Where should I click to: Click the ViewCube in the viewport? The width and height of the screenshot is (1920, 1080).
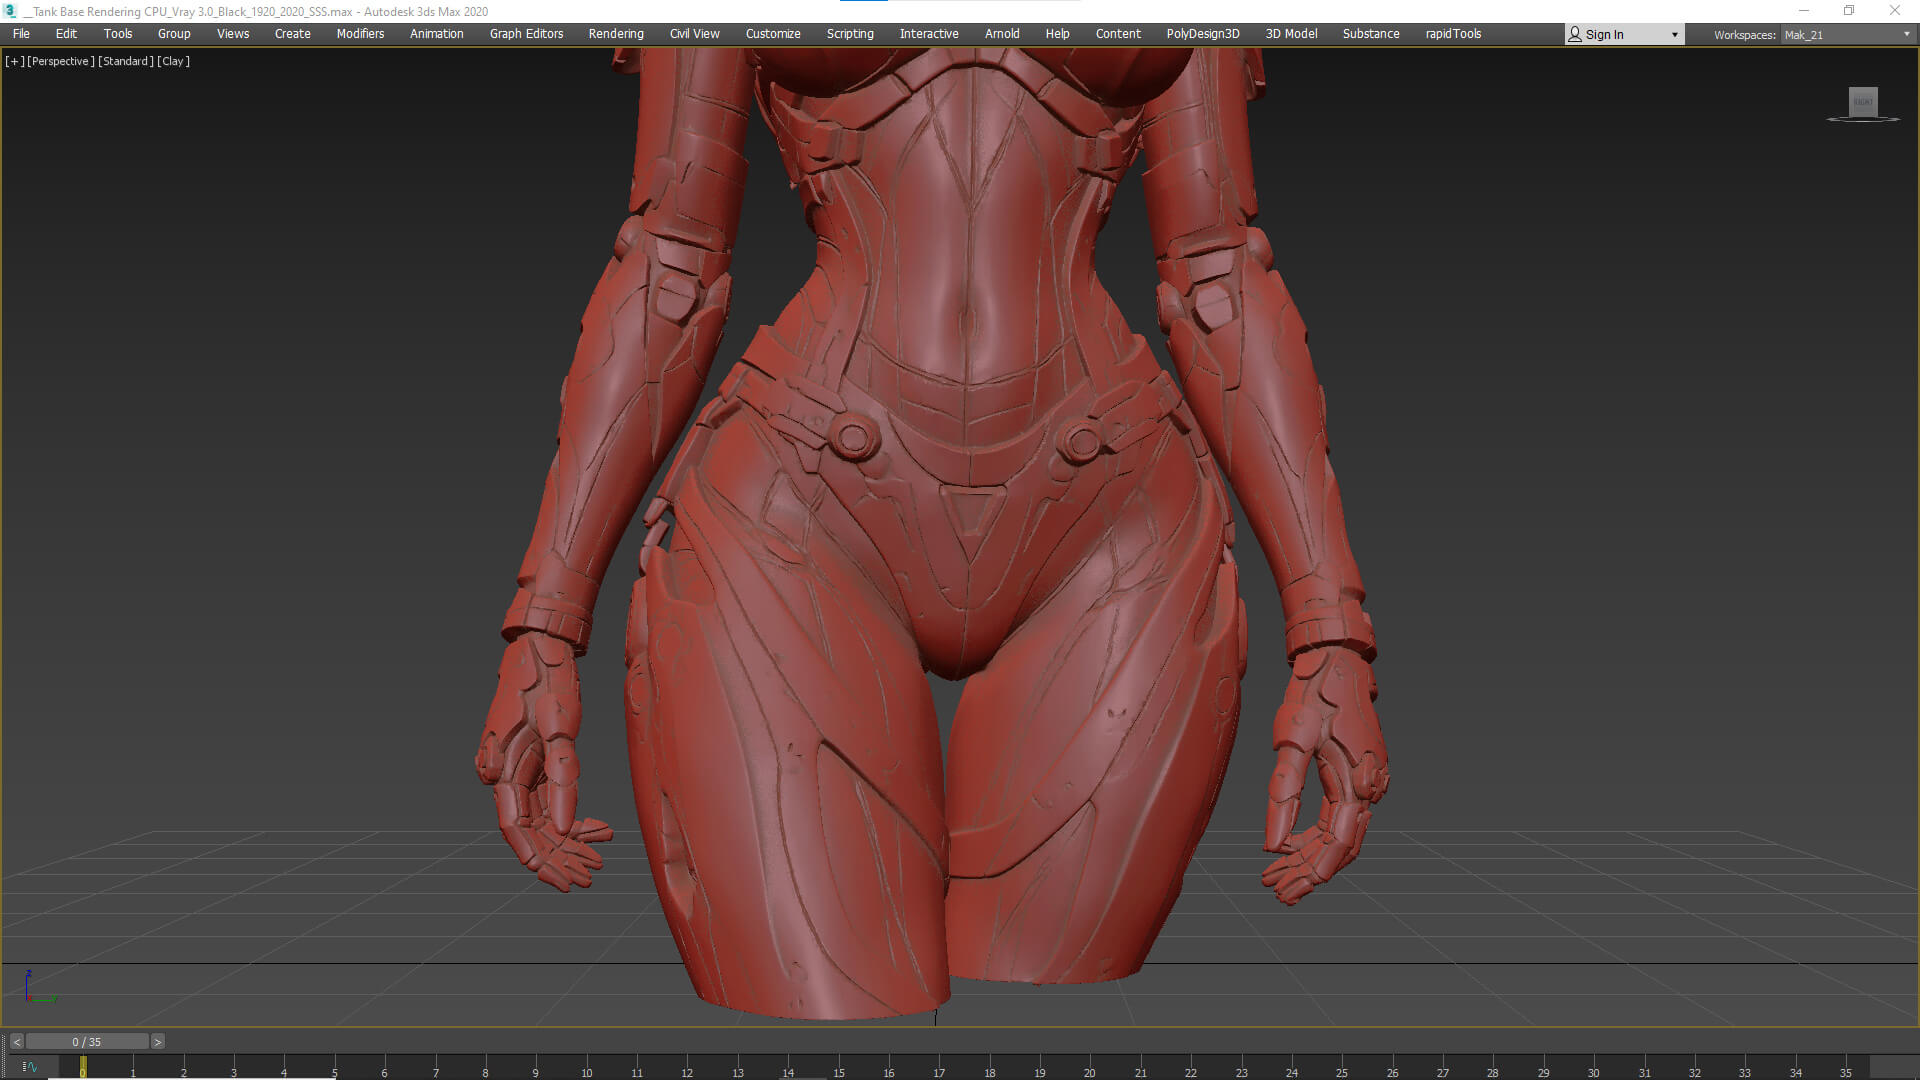tap(1863, 103)
